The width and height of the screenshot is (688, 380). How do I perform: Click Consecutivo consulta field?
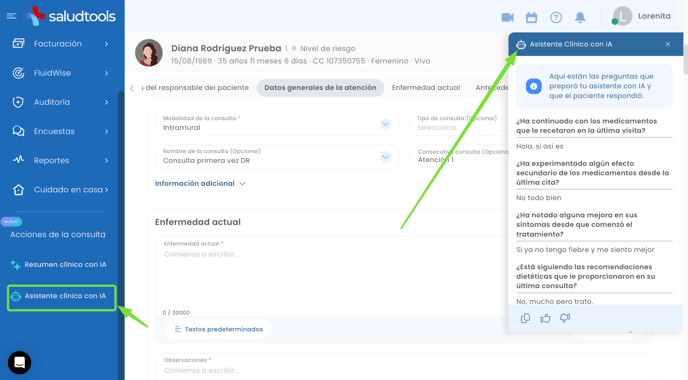(459, 156)
